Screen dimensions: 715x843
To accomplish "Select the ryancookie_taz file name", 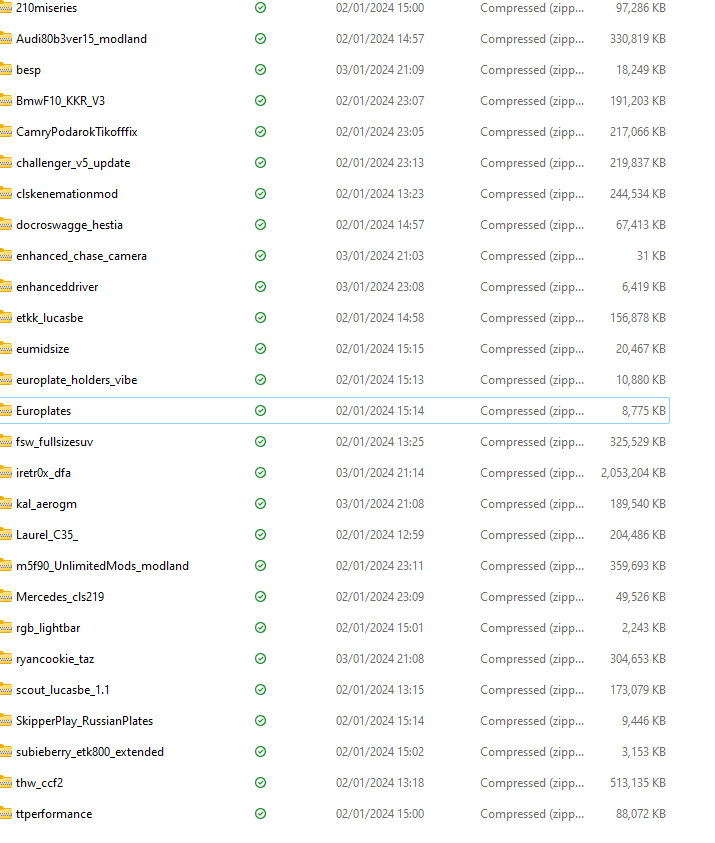I will pyautogui.click(x=55, y=659).
